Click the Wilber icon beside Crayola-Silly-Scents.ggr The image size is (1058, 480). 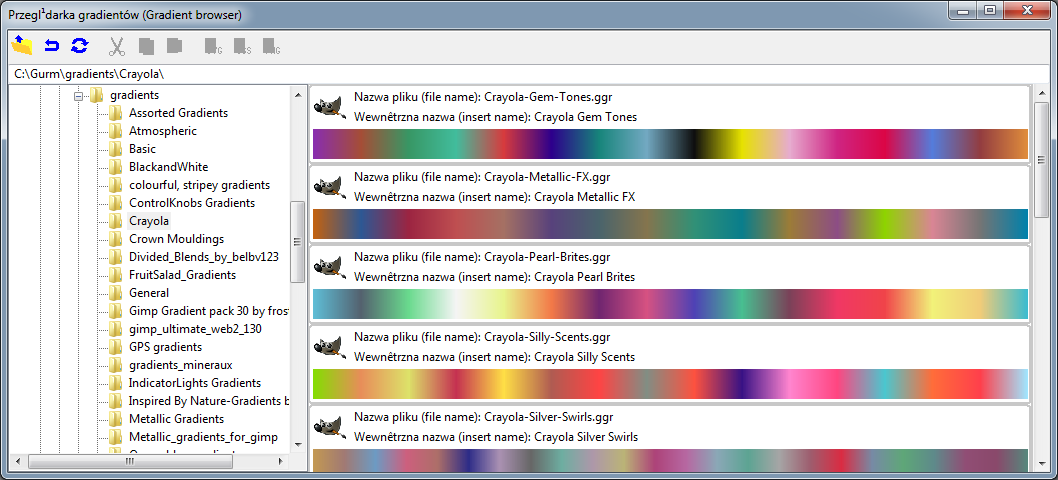(330, 346)
